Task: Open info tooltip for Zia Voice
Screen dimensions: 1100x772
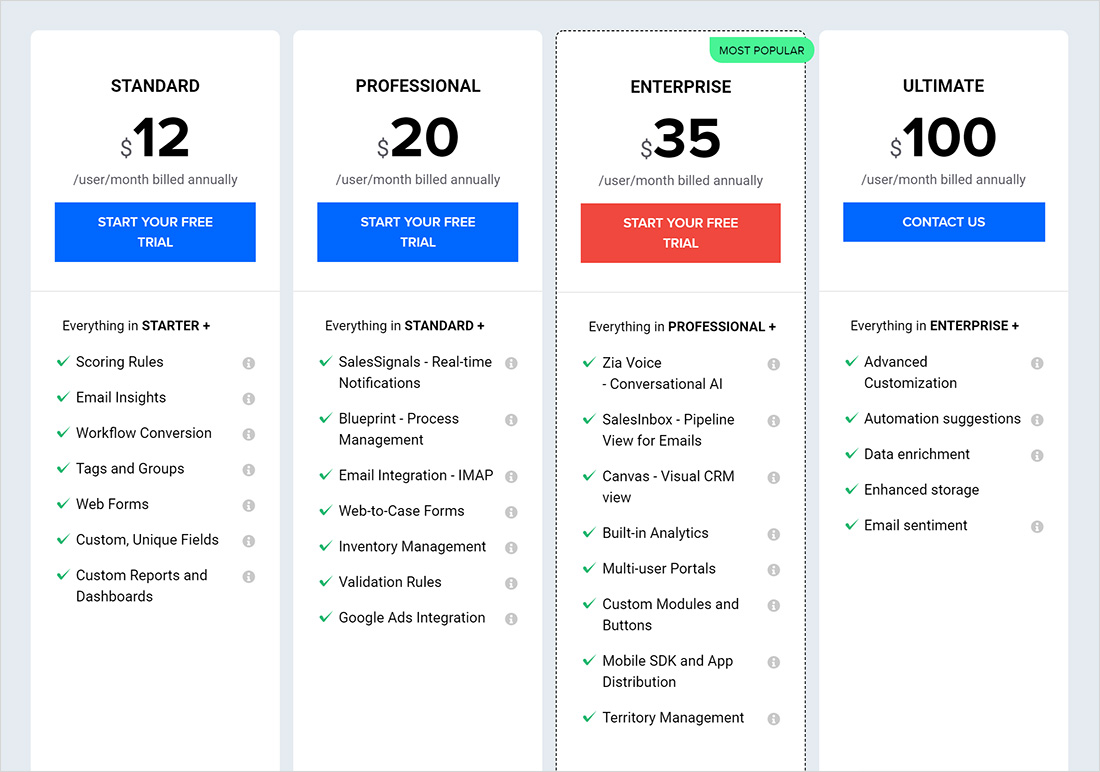Action: coord(773,364)
